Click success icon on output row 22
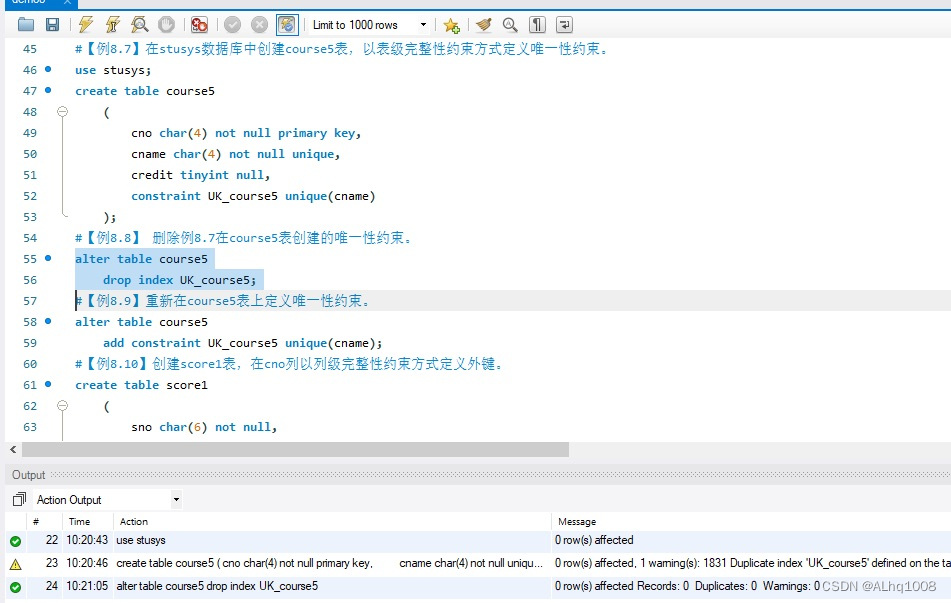 click(x=16, y=541)
